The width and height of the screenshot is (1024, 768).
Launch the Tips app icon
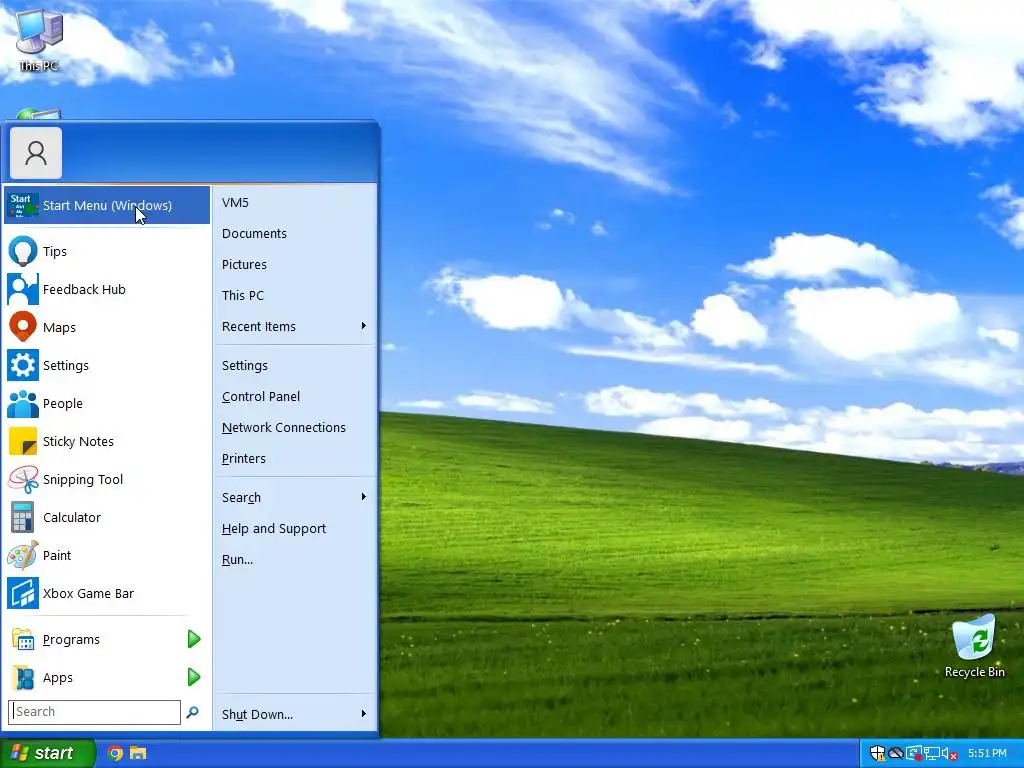(22, 251)
